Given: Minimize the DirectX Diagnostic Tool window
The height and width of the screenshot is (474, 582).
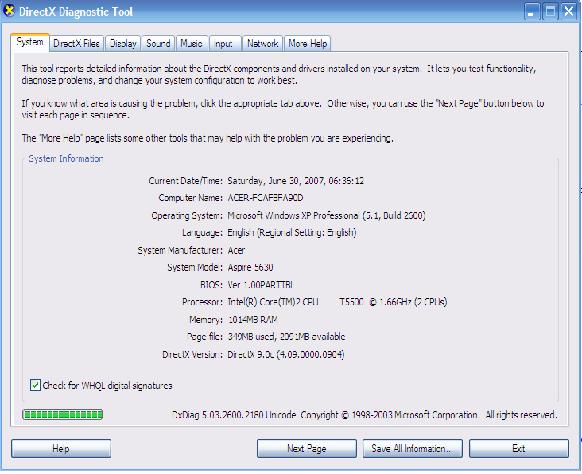Looking at the screenshot, I should pyautogui.click(x=532, y=11).
